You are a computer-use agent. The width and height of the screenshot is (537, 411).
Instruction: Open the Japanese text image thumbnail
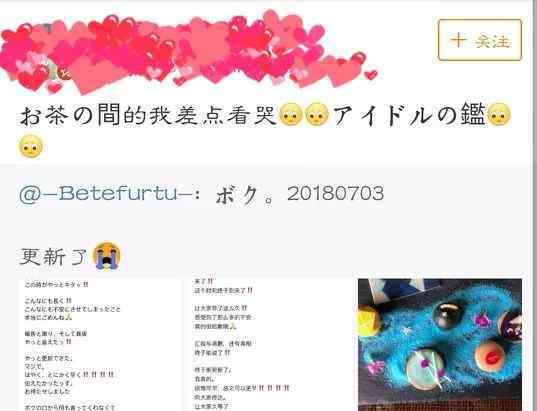[x=98, y=345]
